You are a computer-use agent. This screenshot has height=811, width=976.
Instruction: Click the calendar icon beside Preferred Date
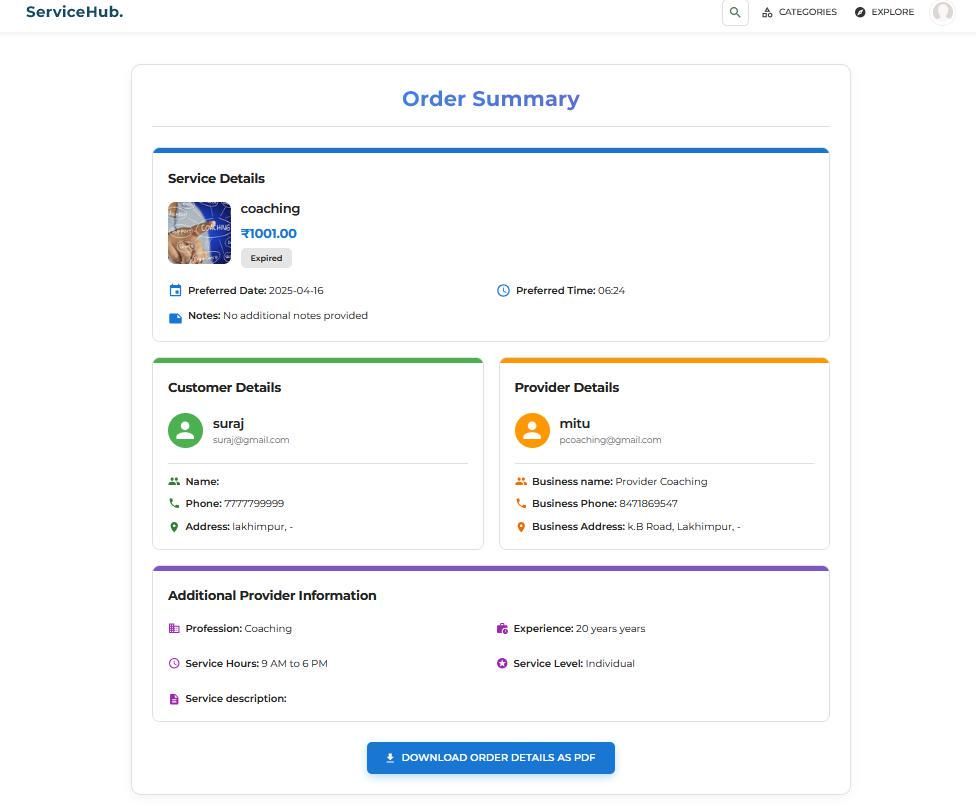[x=176, y=291]
